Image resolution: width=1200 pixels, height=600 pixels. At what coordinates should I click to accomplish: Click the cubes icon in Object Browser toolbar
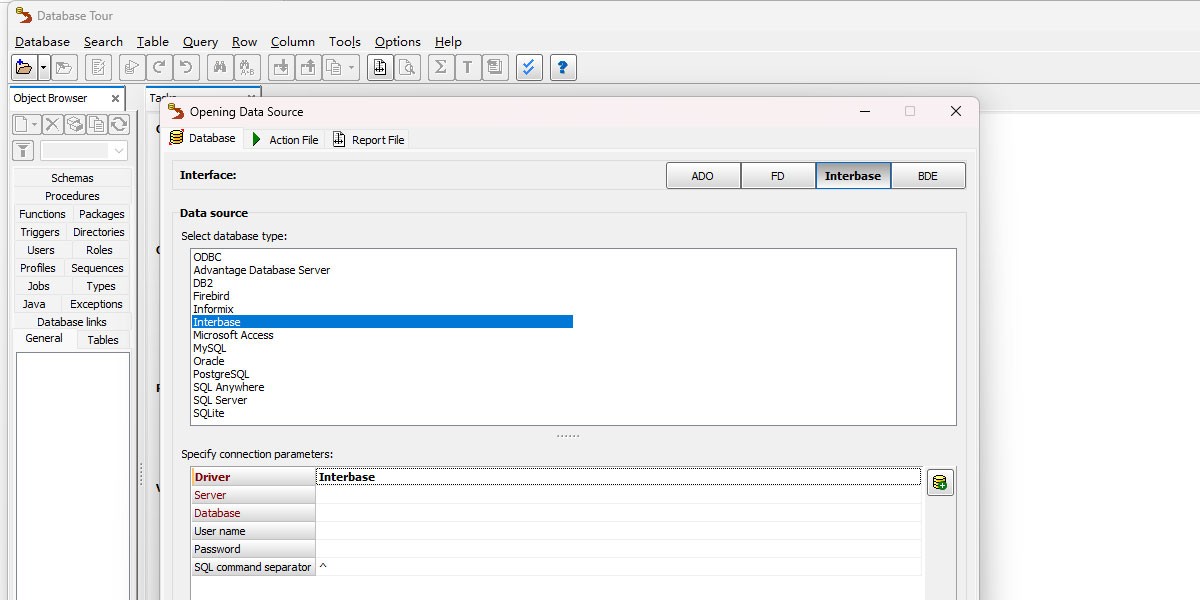pyautogui.click(x=74, y=124)
